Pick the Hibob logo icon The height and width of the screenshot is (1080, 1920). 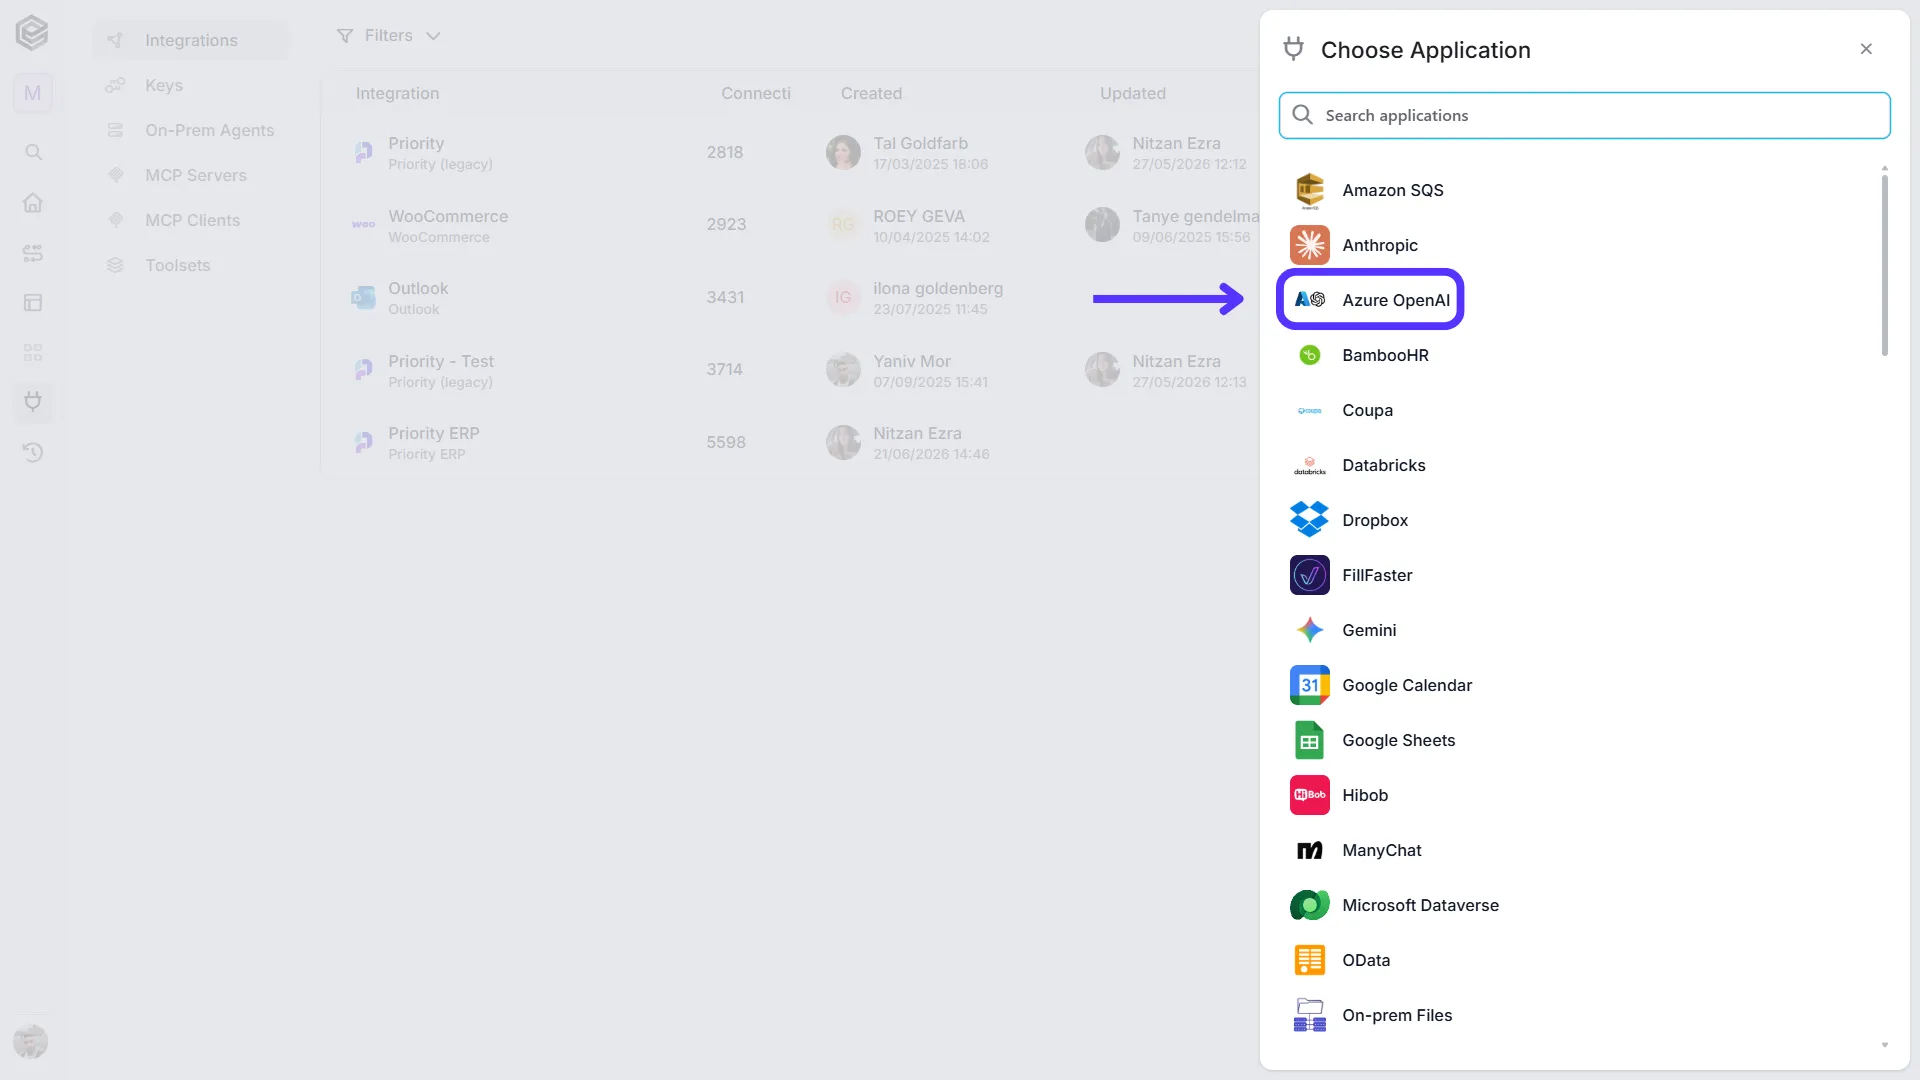click(x=1309, y=795)
